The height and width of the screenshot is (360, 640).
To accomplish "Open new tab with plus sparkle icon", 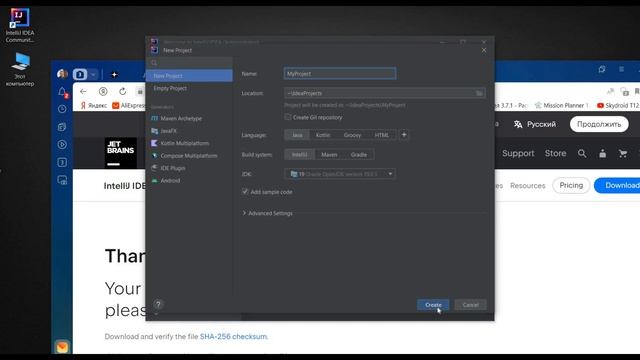I will (x=114, y=74).
